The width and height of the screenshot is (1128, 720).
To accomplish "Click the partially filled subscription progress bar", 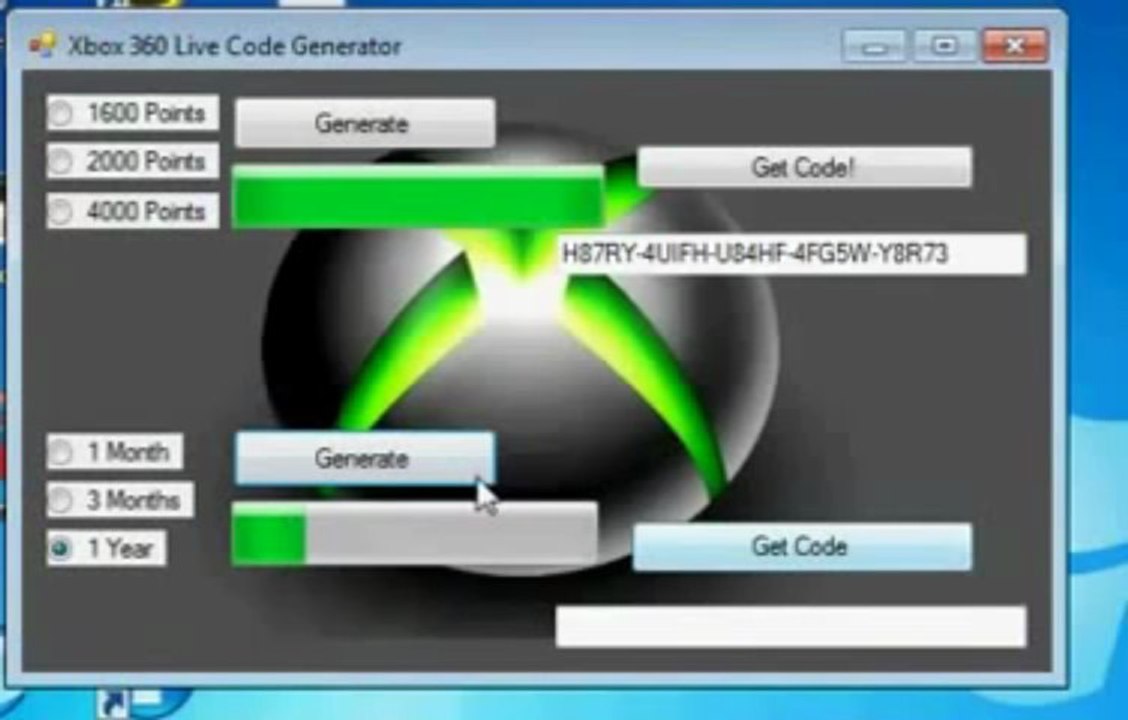I will tap(414, 534).
